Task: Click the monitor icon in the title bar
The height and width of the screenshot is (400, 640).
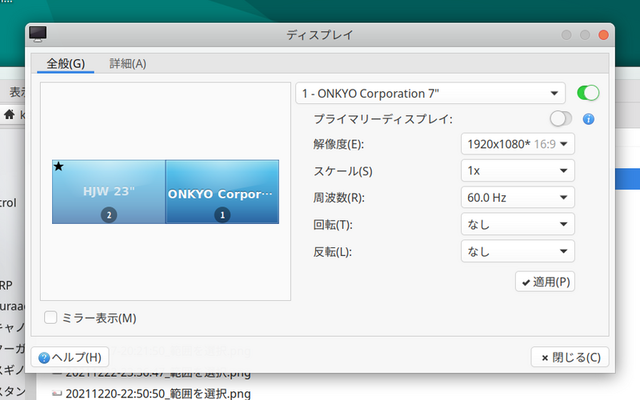Action: coord(38,34)
